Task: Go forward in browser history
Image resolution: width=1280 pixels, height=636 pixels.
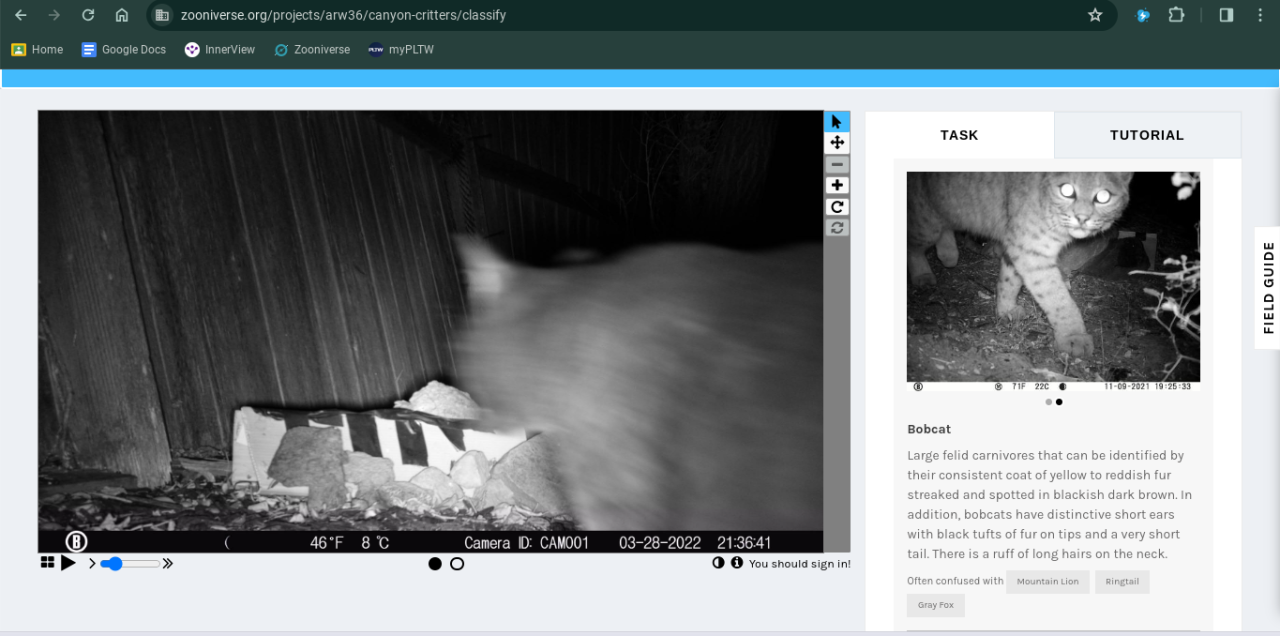Action: 54,15
